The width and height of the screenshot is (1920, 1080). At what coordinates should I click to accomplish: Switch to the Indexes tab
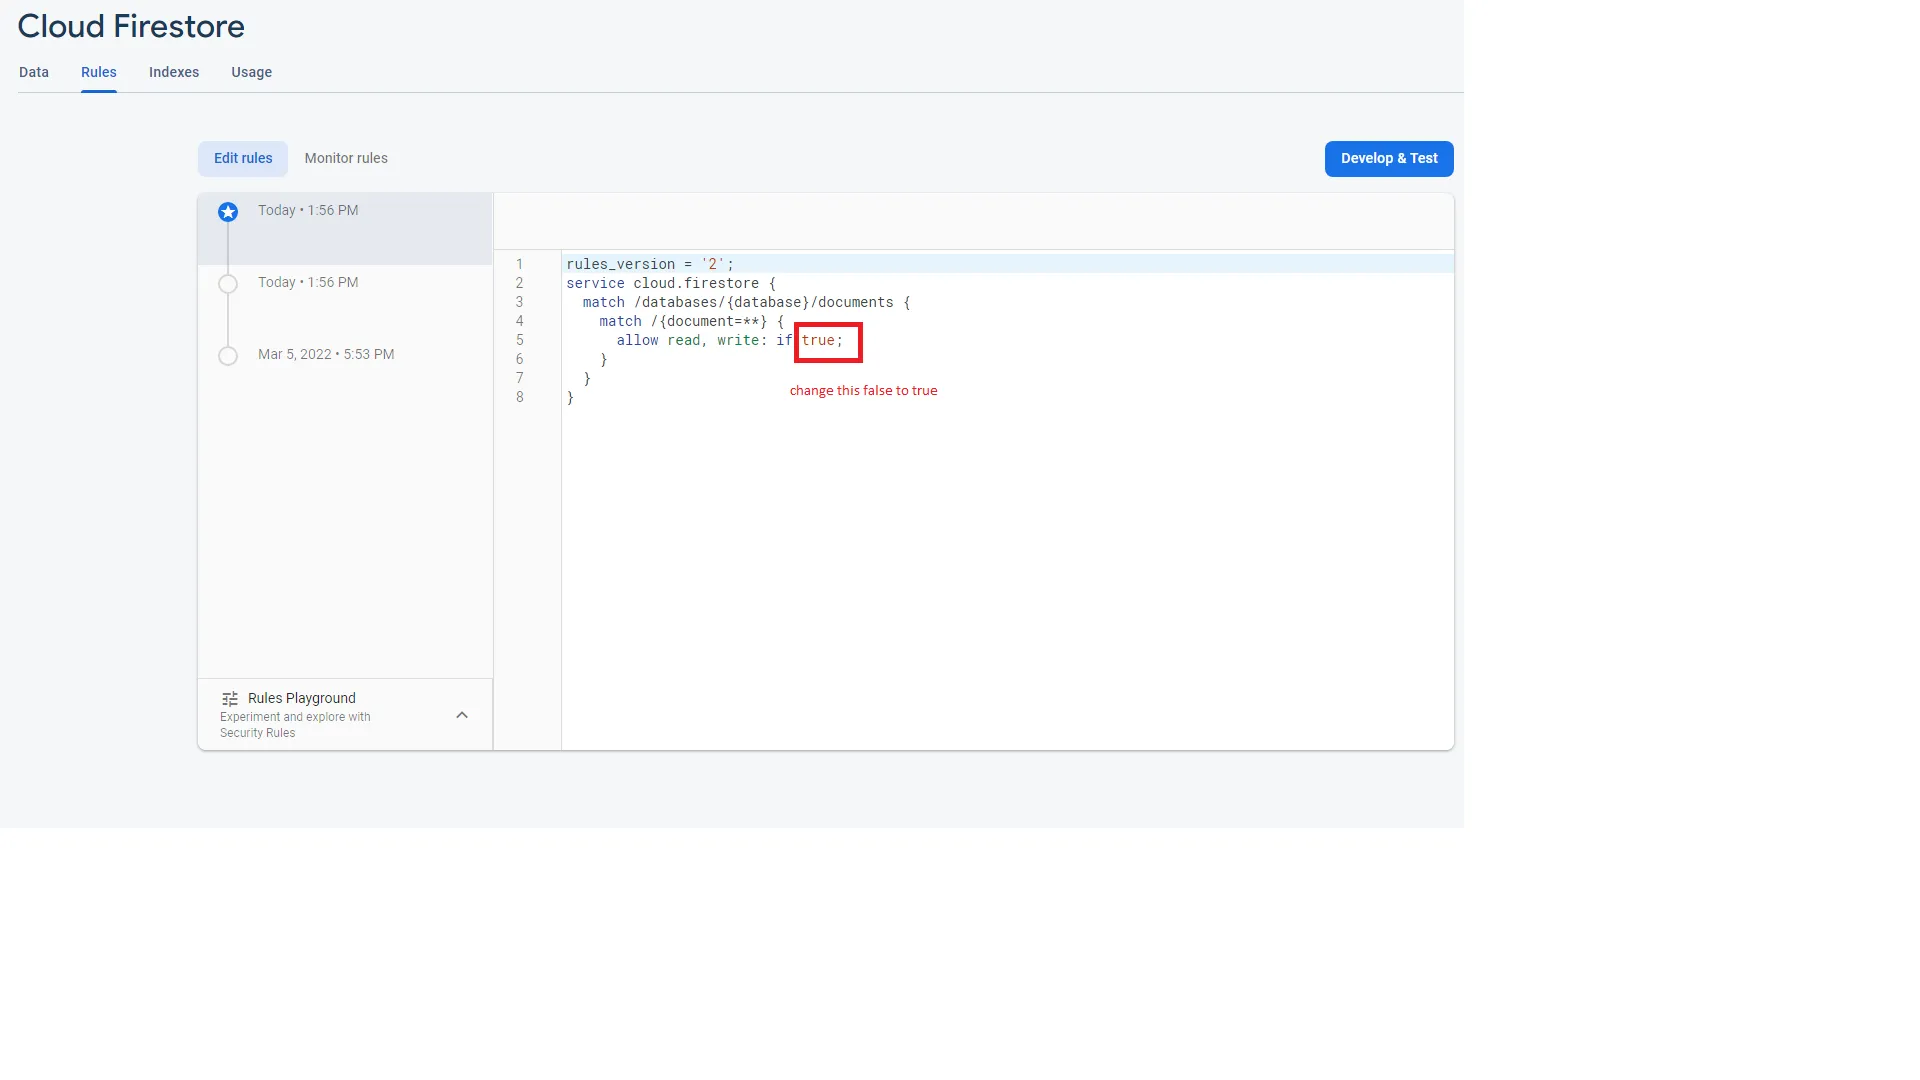pos(174,72)
